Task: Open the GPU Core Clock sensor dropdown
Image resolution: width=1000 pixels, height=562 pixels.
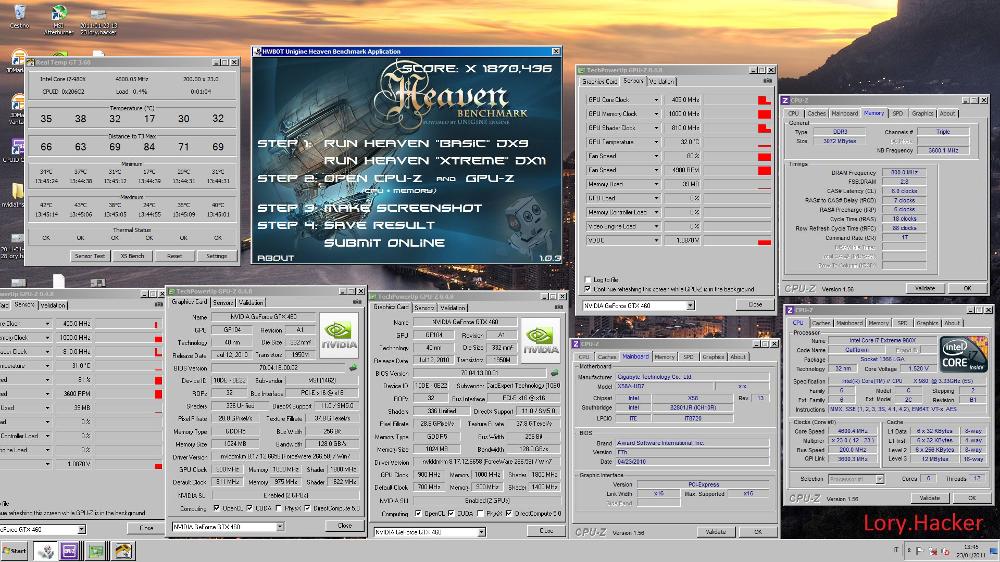Action: pos(656,100)
